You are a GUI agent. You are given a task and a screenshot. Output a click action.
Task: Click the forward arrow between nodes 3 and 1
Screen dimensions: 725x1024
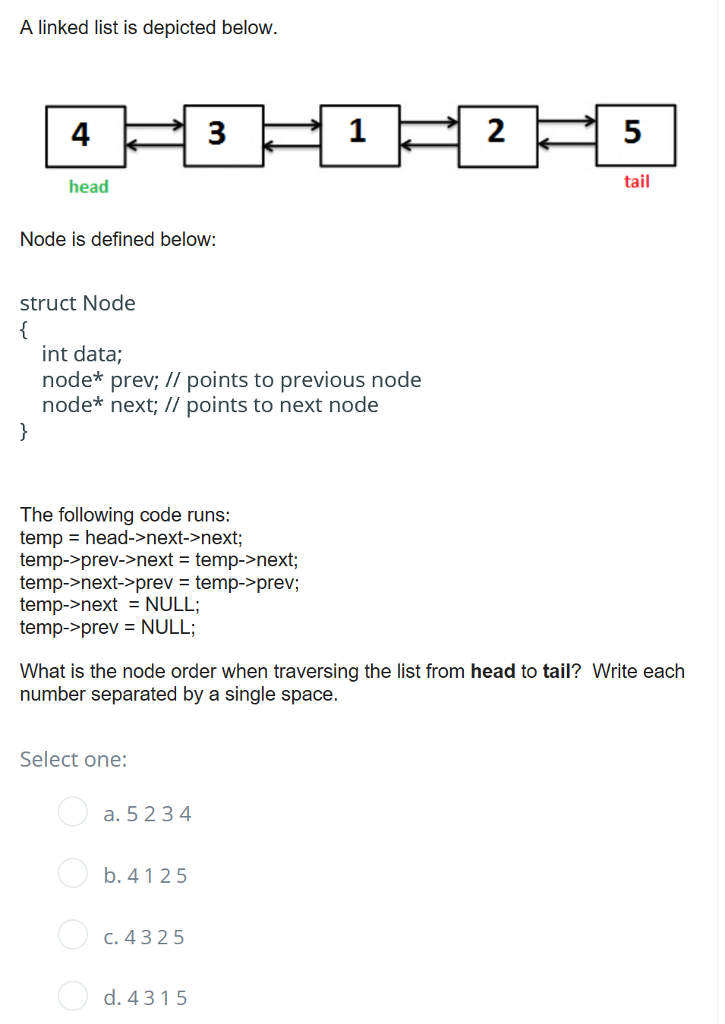coord(291,122)
